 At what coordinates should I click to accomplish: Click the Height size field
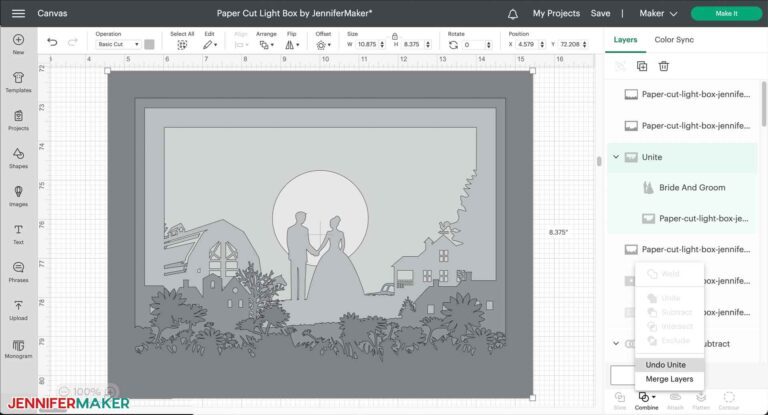(412, 44)
